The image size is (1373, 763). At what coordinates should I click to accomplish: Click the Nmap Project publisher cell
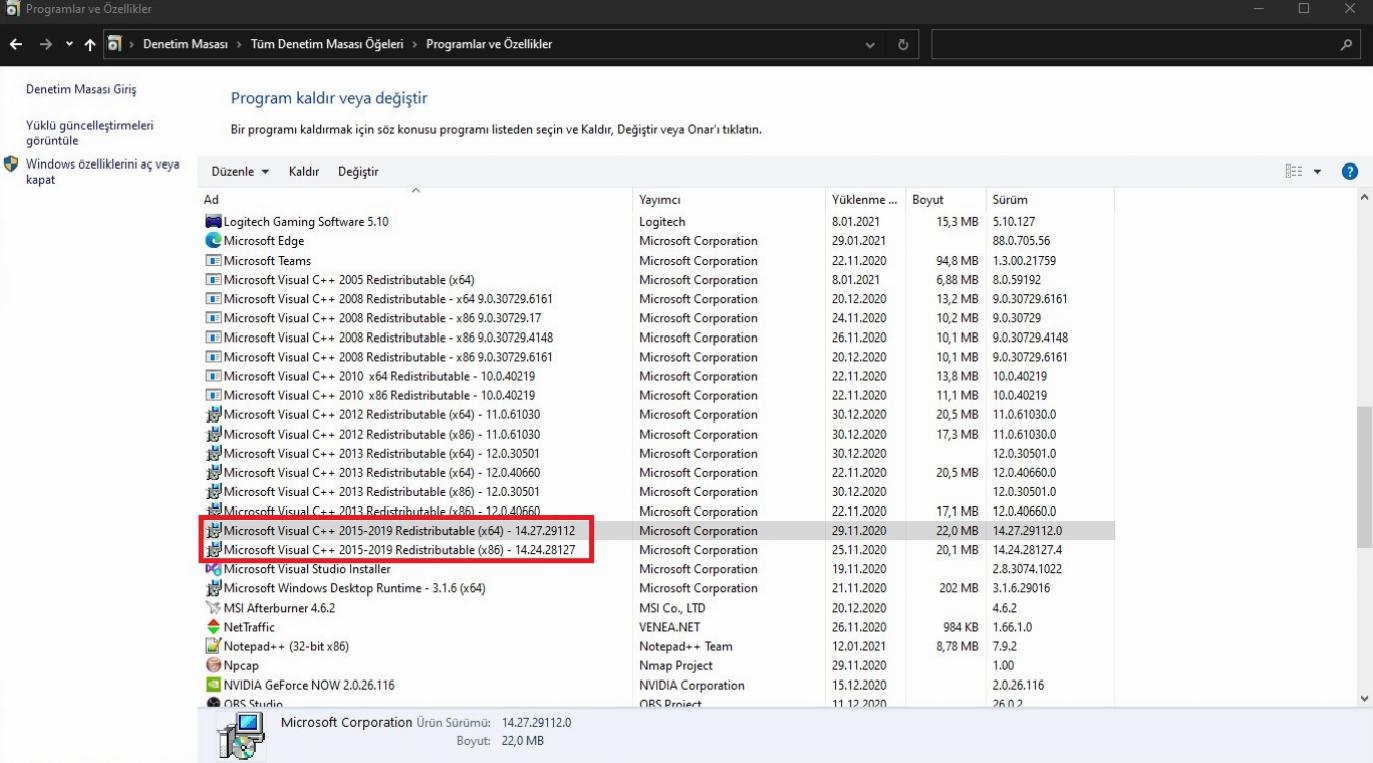676,666
